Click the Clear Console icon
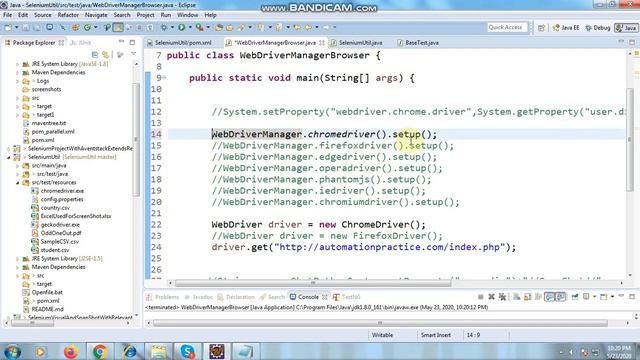Screen dimensions: 640x360 516,297
